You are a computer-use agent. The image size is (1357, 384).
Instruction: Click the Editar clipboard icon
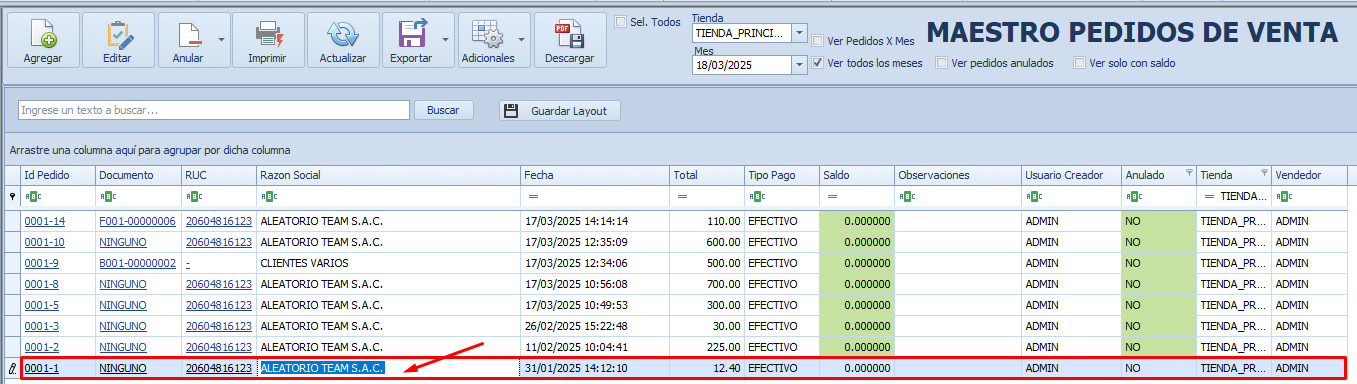118,34
